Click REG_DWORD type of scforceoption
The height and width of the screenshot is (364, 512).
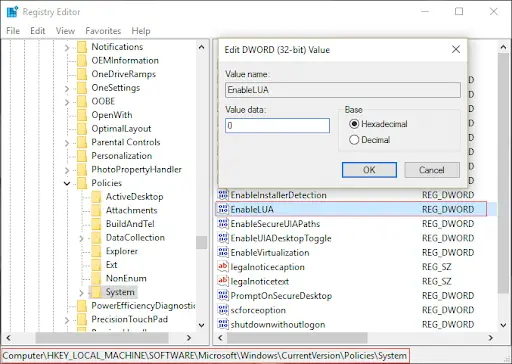[x=448, y=310]
